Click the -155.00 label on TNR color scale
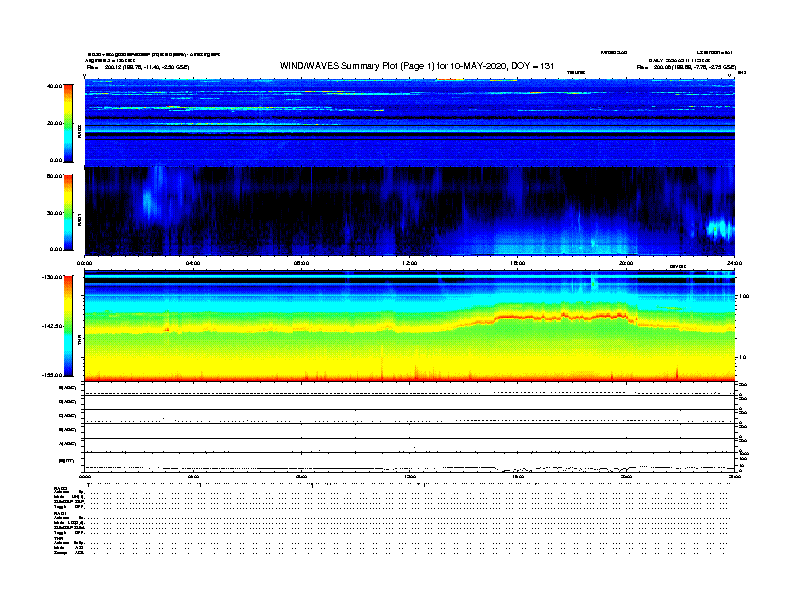The height and width of the screenshot is (612, 792). click(x=53, y=375)
